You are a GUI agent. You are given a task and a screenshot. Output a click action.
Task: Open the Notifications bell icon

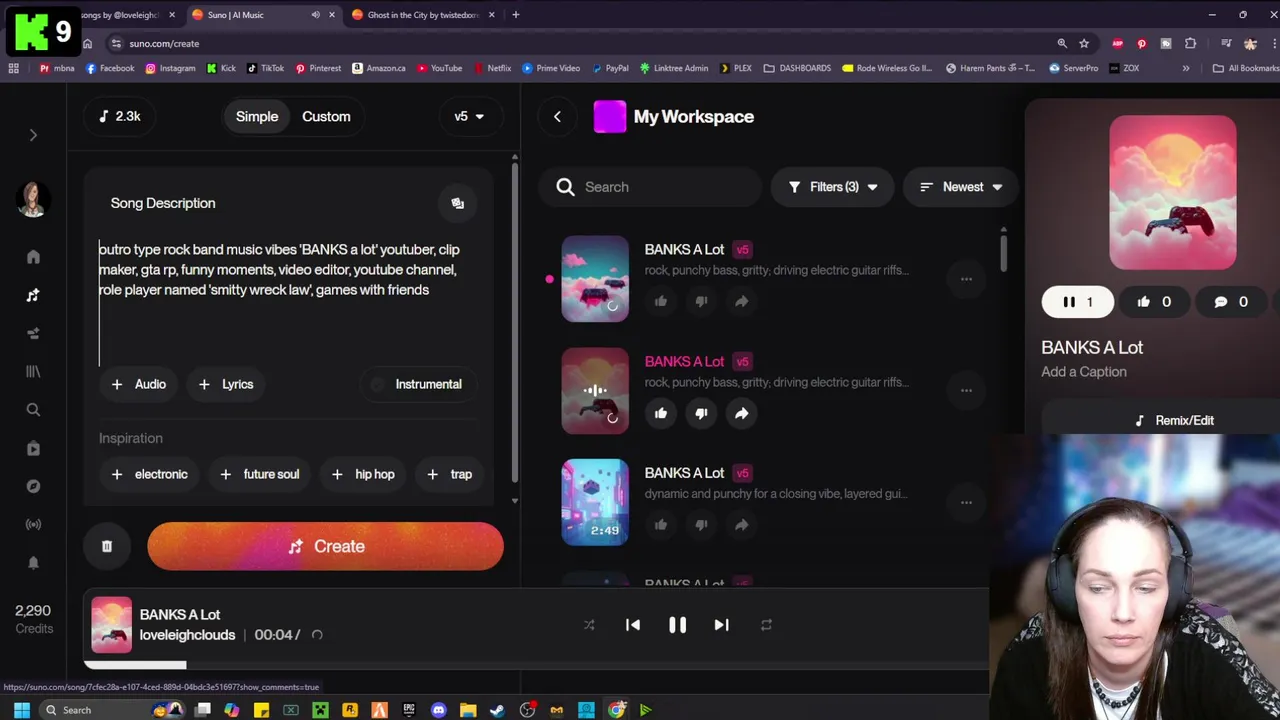click(x=33, y=562)
